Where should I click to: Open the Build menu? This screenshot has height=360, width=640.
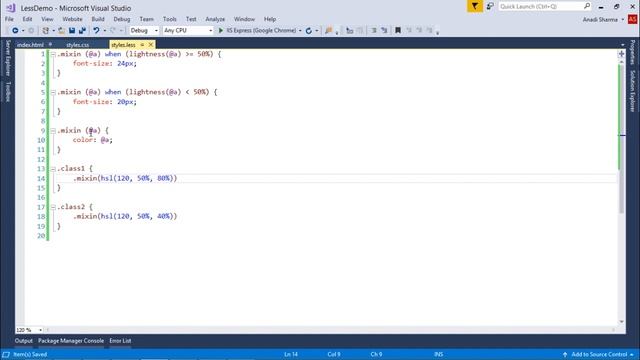98,19
